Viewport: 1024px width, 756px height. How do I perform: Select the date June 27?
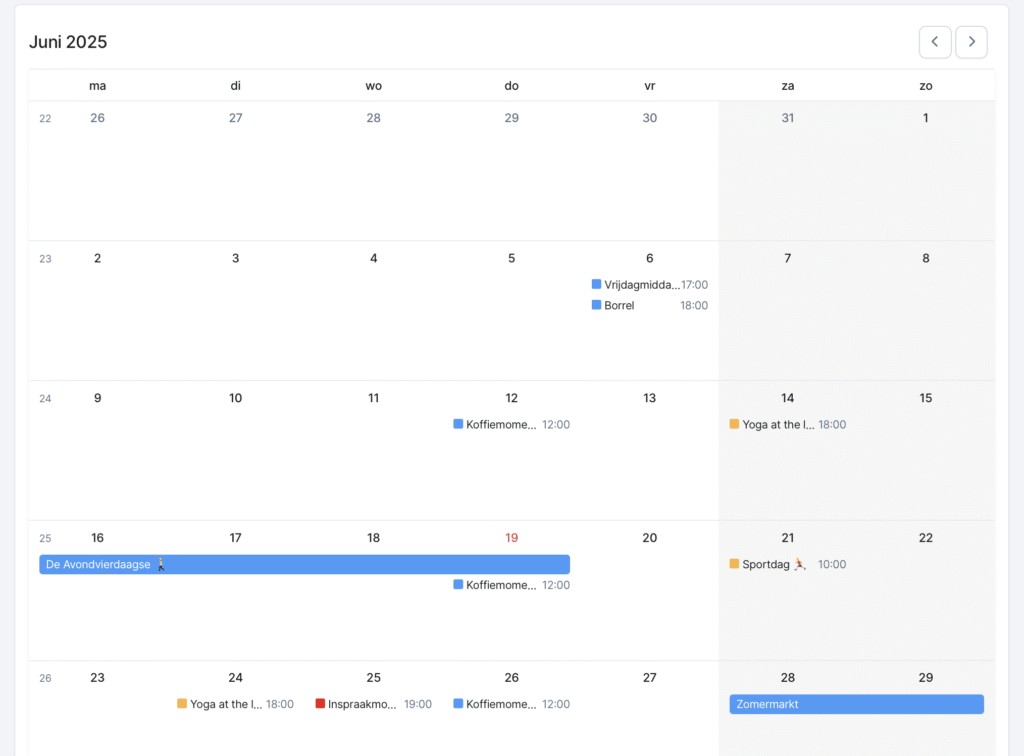click(649, 678)
